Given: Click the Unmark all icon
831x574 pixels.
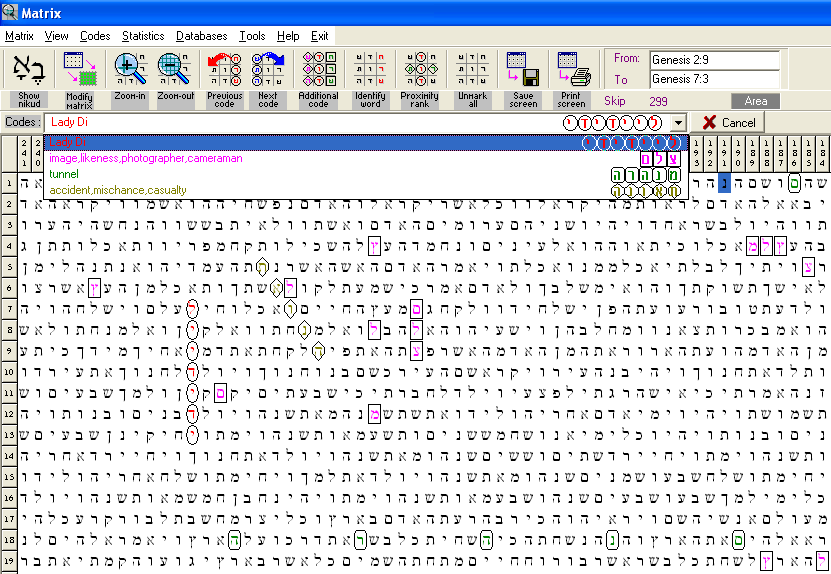Looking at the screenshot, I should (x=472, y=69).
